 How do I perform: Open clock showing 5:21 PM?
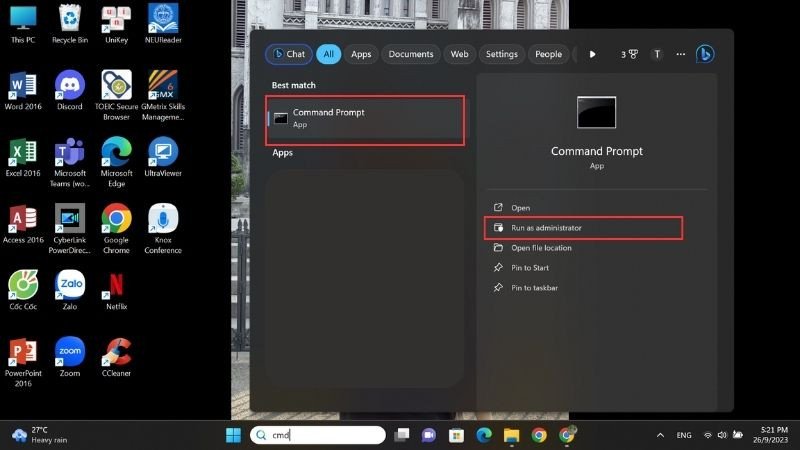(x=770, y=435)
